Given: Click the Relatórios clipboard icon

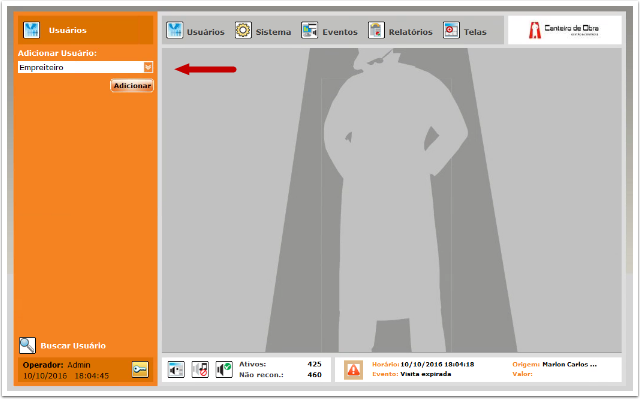Looking at the screenshot, I should (376, 31).
